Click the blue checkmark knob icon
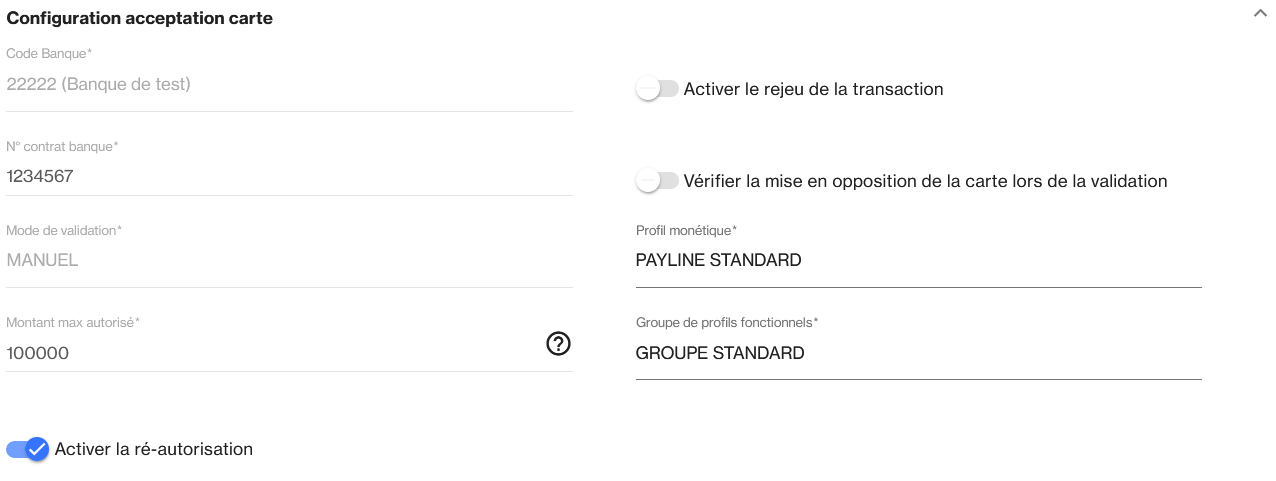Viewport: 1276px width, 481px height. [x=37, y=449]
